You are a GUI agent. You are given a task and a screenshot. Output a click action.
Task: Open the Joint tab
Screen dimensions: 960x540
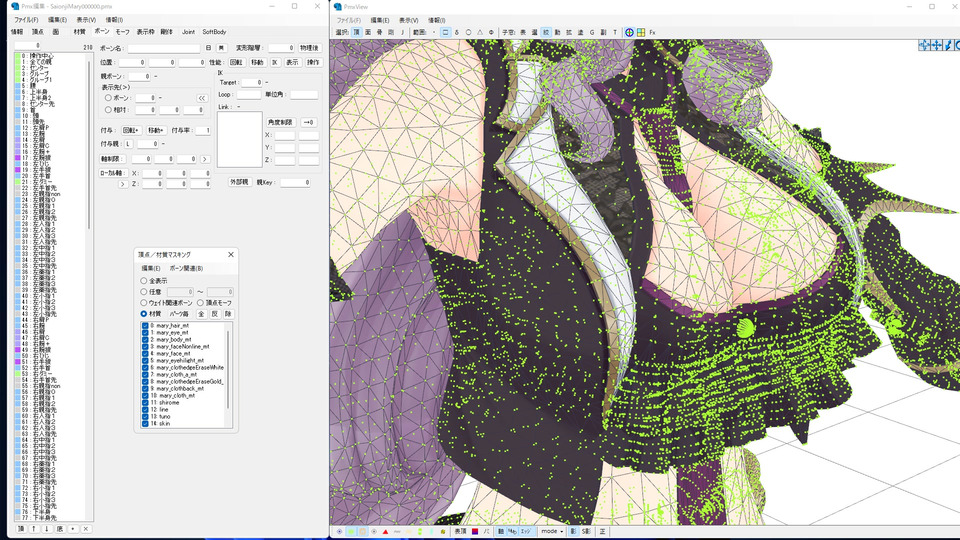tap(188, 32)
